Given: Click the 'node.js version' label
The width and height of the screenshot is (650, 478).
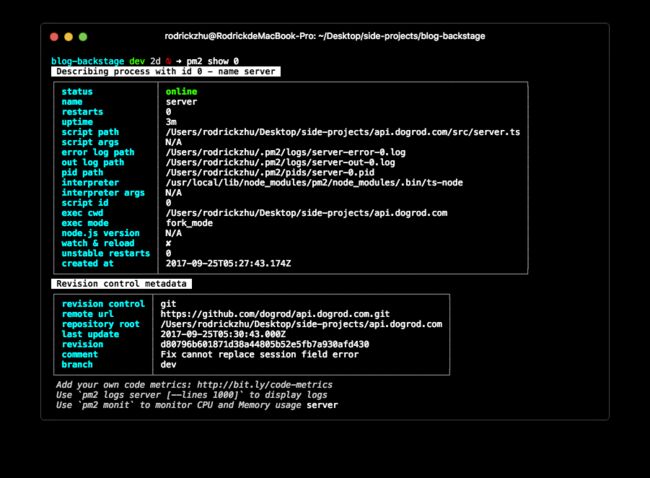Looking at the screenshot, I should tap(101, 233).
